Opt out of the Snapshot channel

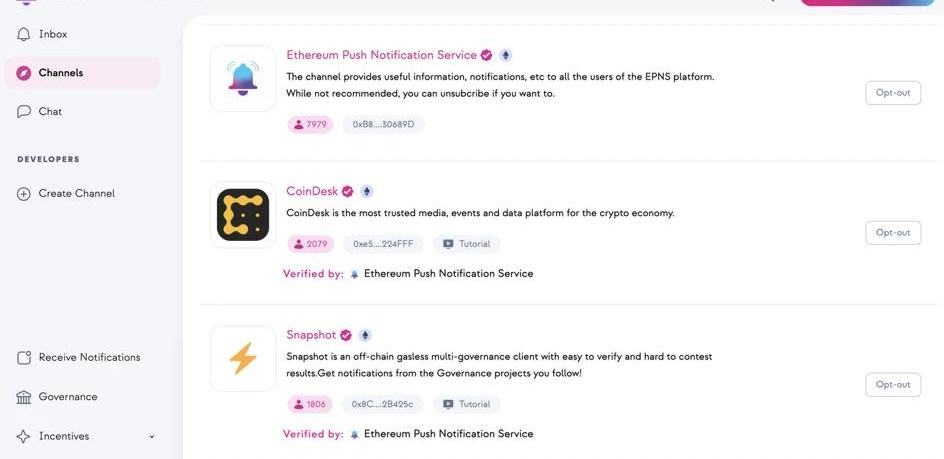click(x=892, y=385)
